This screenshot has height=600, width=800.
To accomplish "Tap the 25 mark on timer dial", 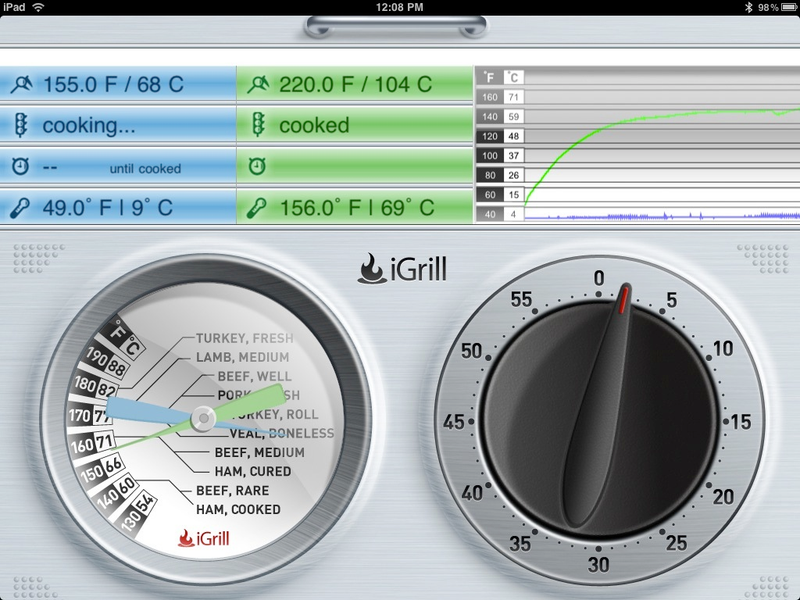I will coord(677,543).
